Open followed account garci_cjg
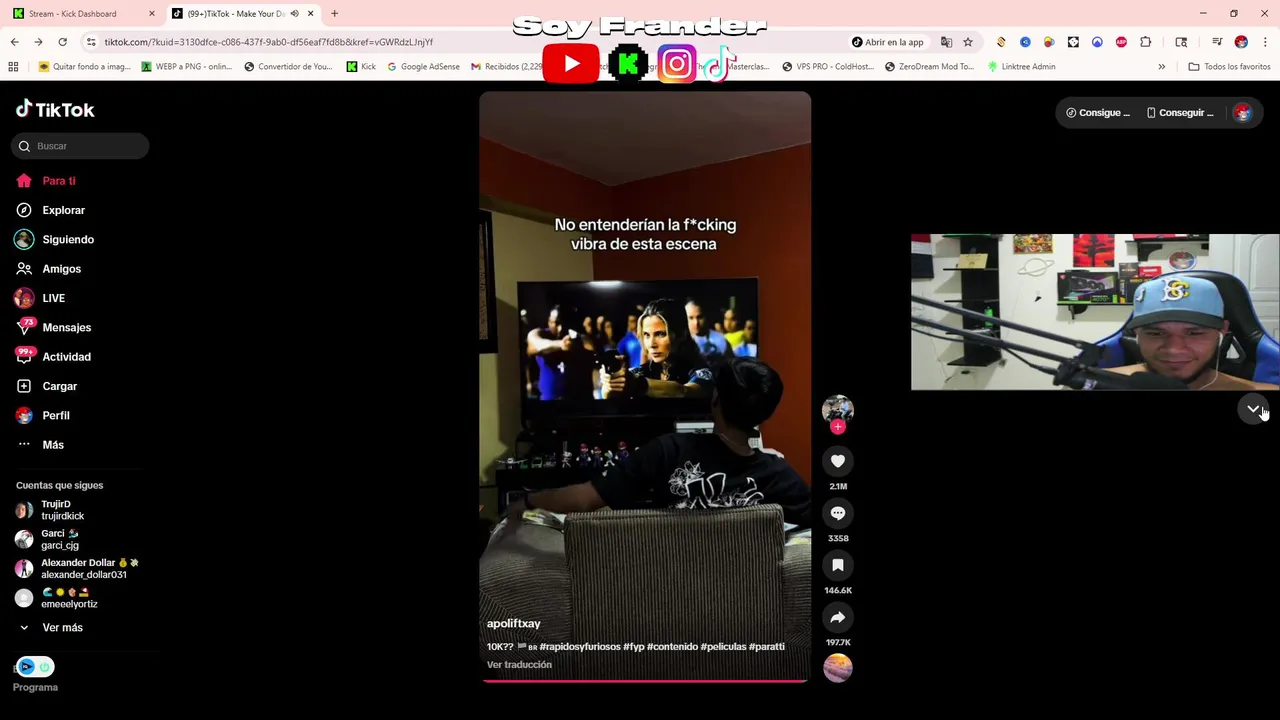 point(60,540)
